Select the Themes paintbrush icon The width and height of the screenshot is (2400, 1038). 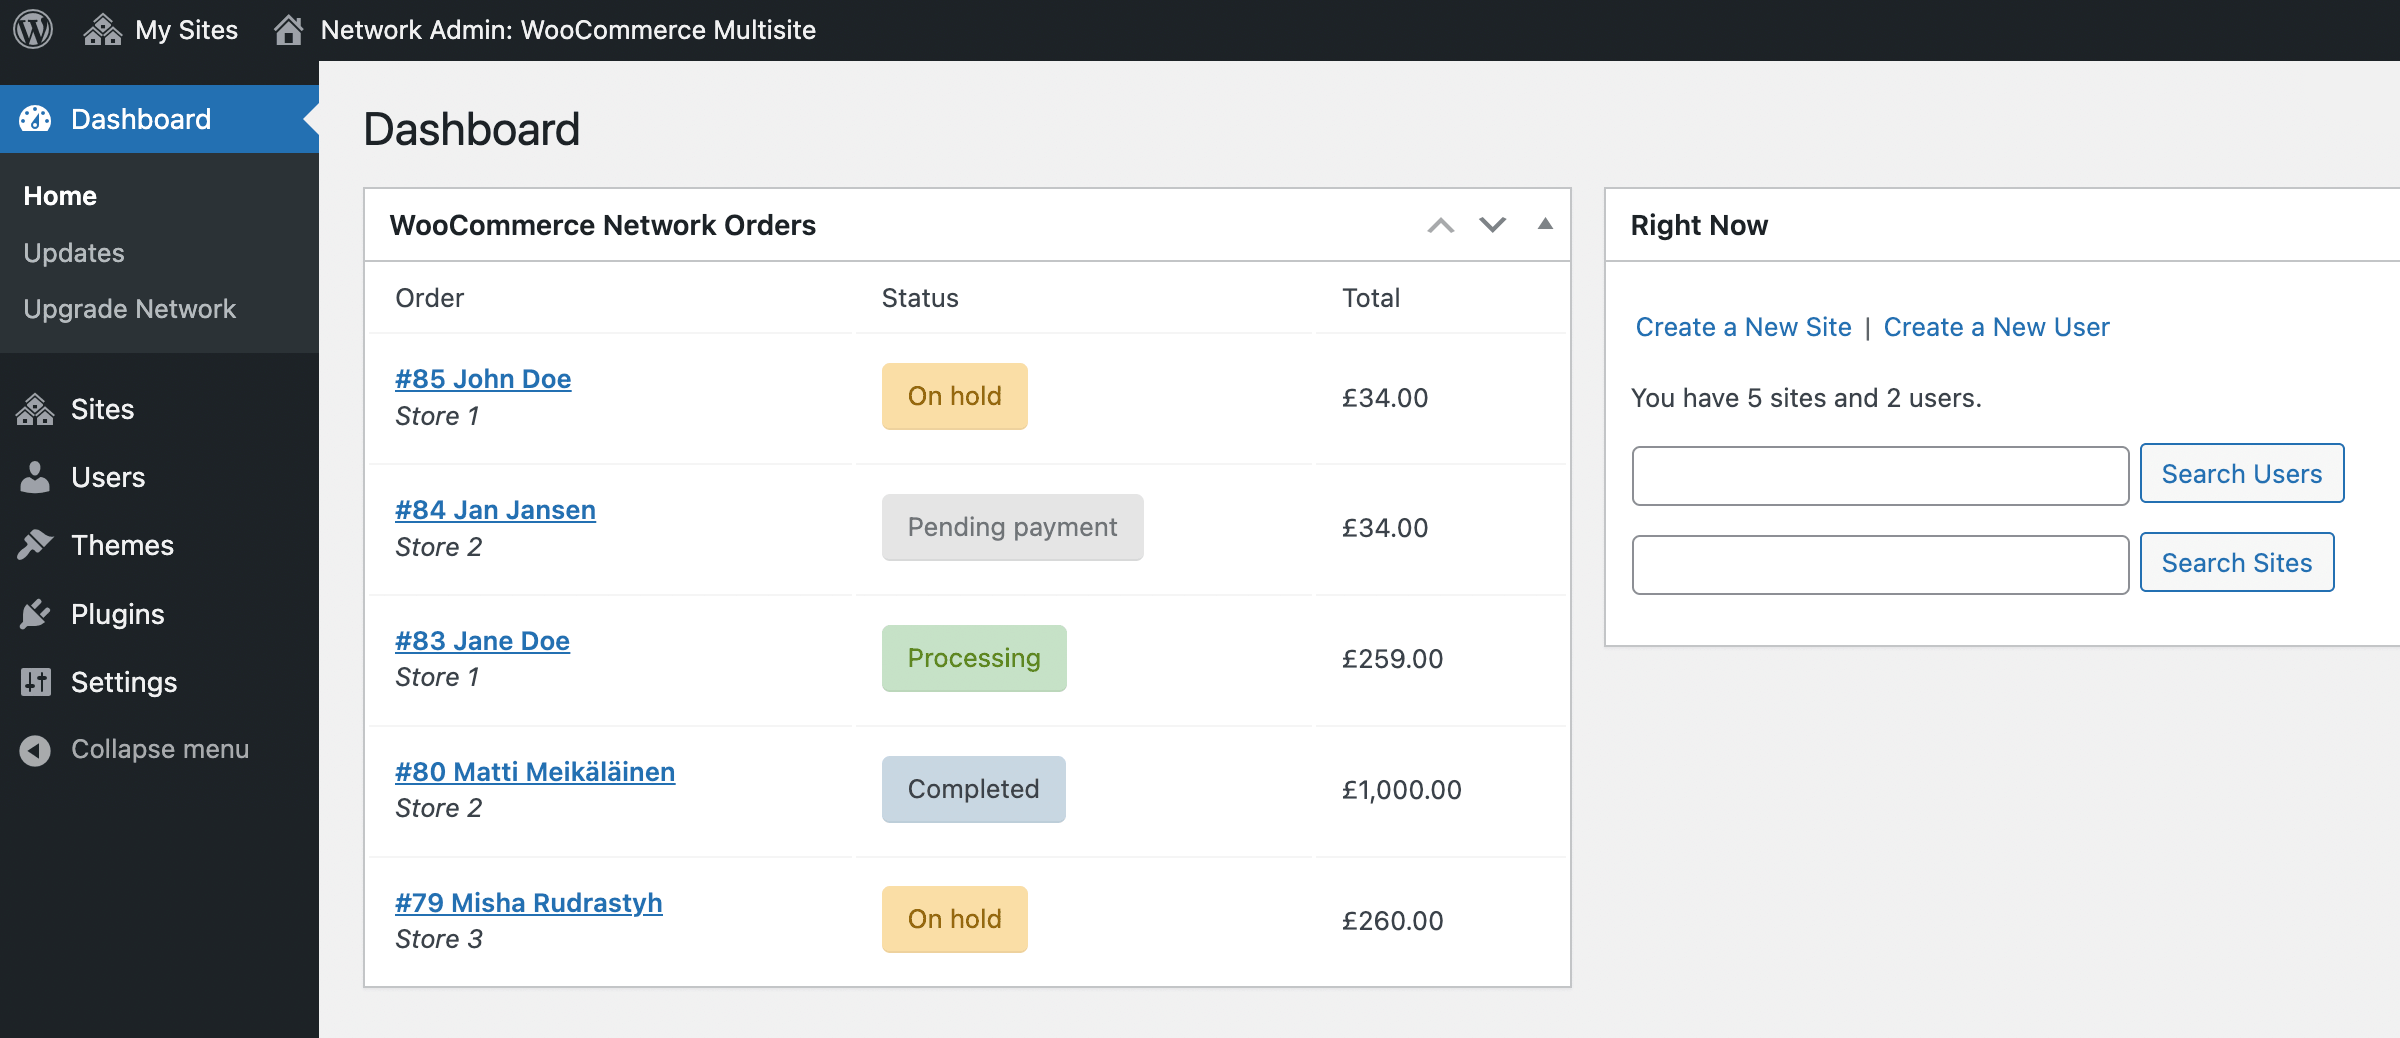35,545
